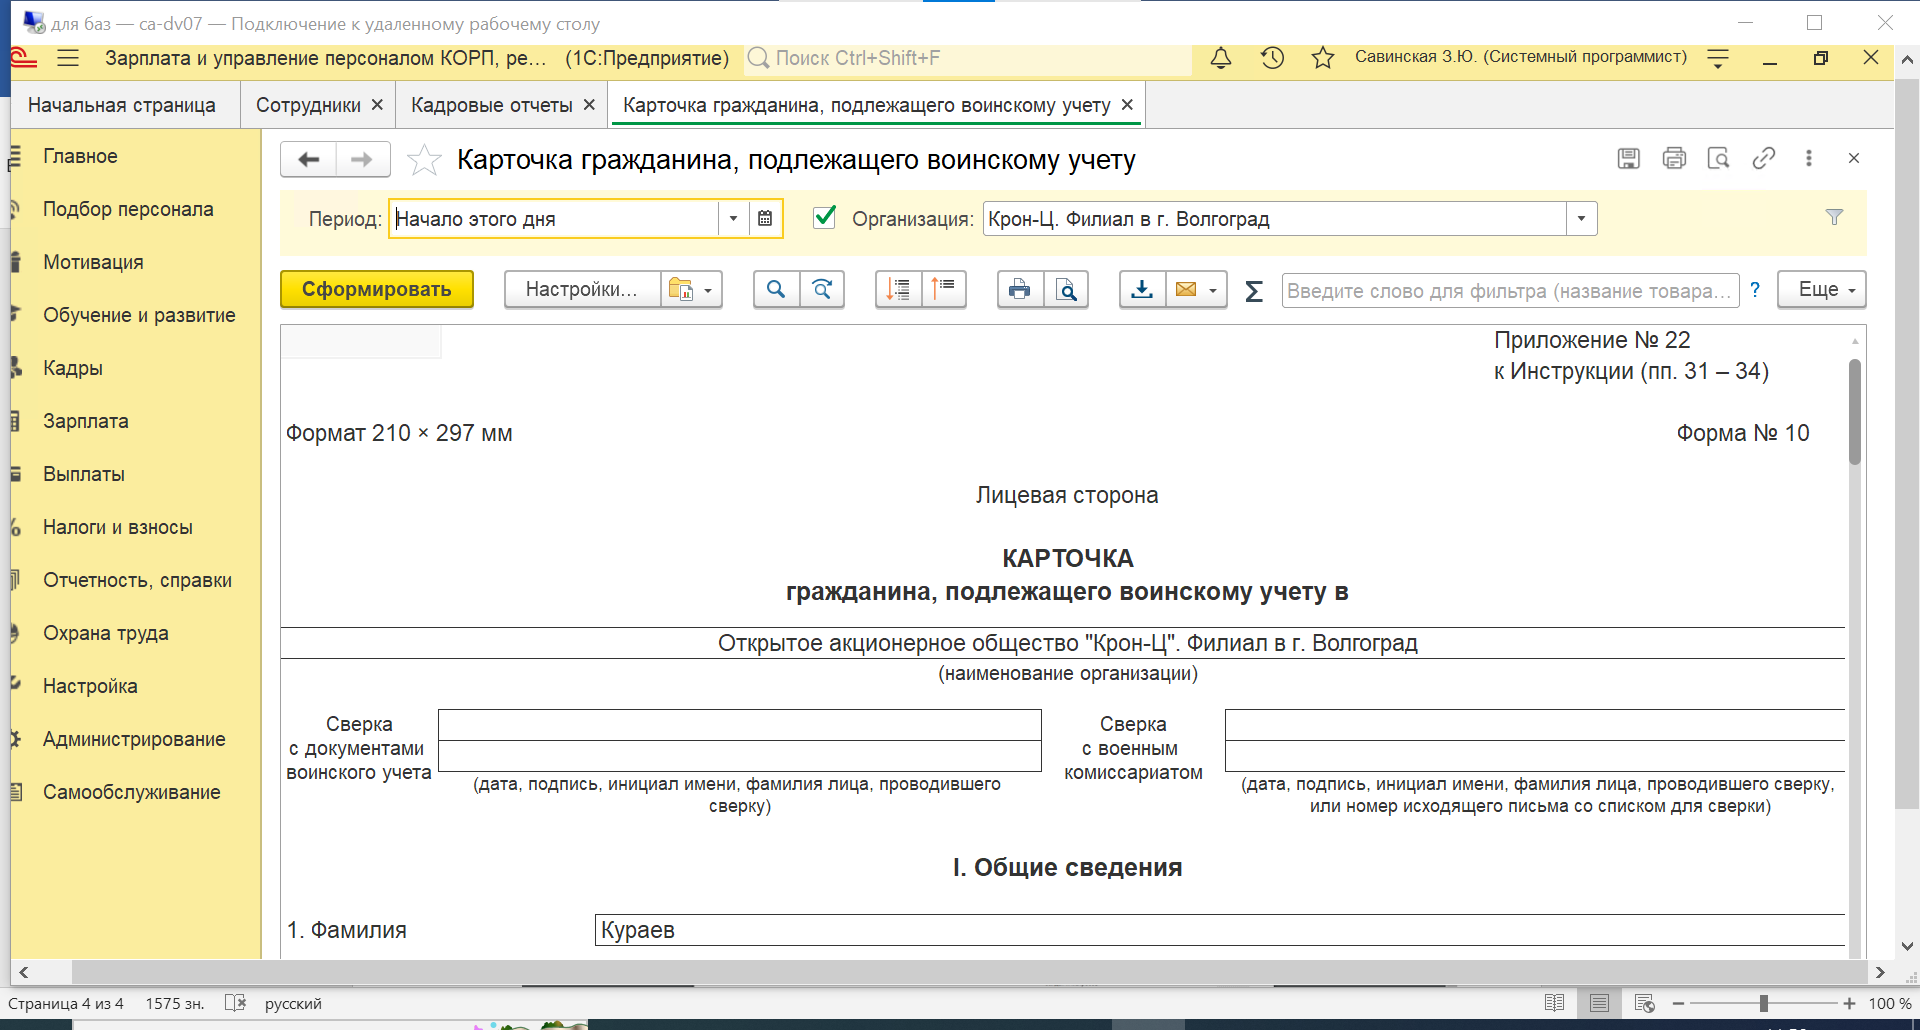Viewport: 1920px width, 1030px height.
Task: Uncheck the Организация filter checkbox
Action: tap(825, 217)
